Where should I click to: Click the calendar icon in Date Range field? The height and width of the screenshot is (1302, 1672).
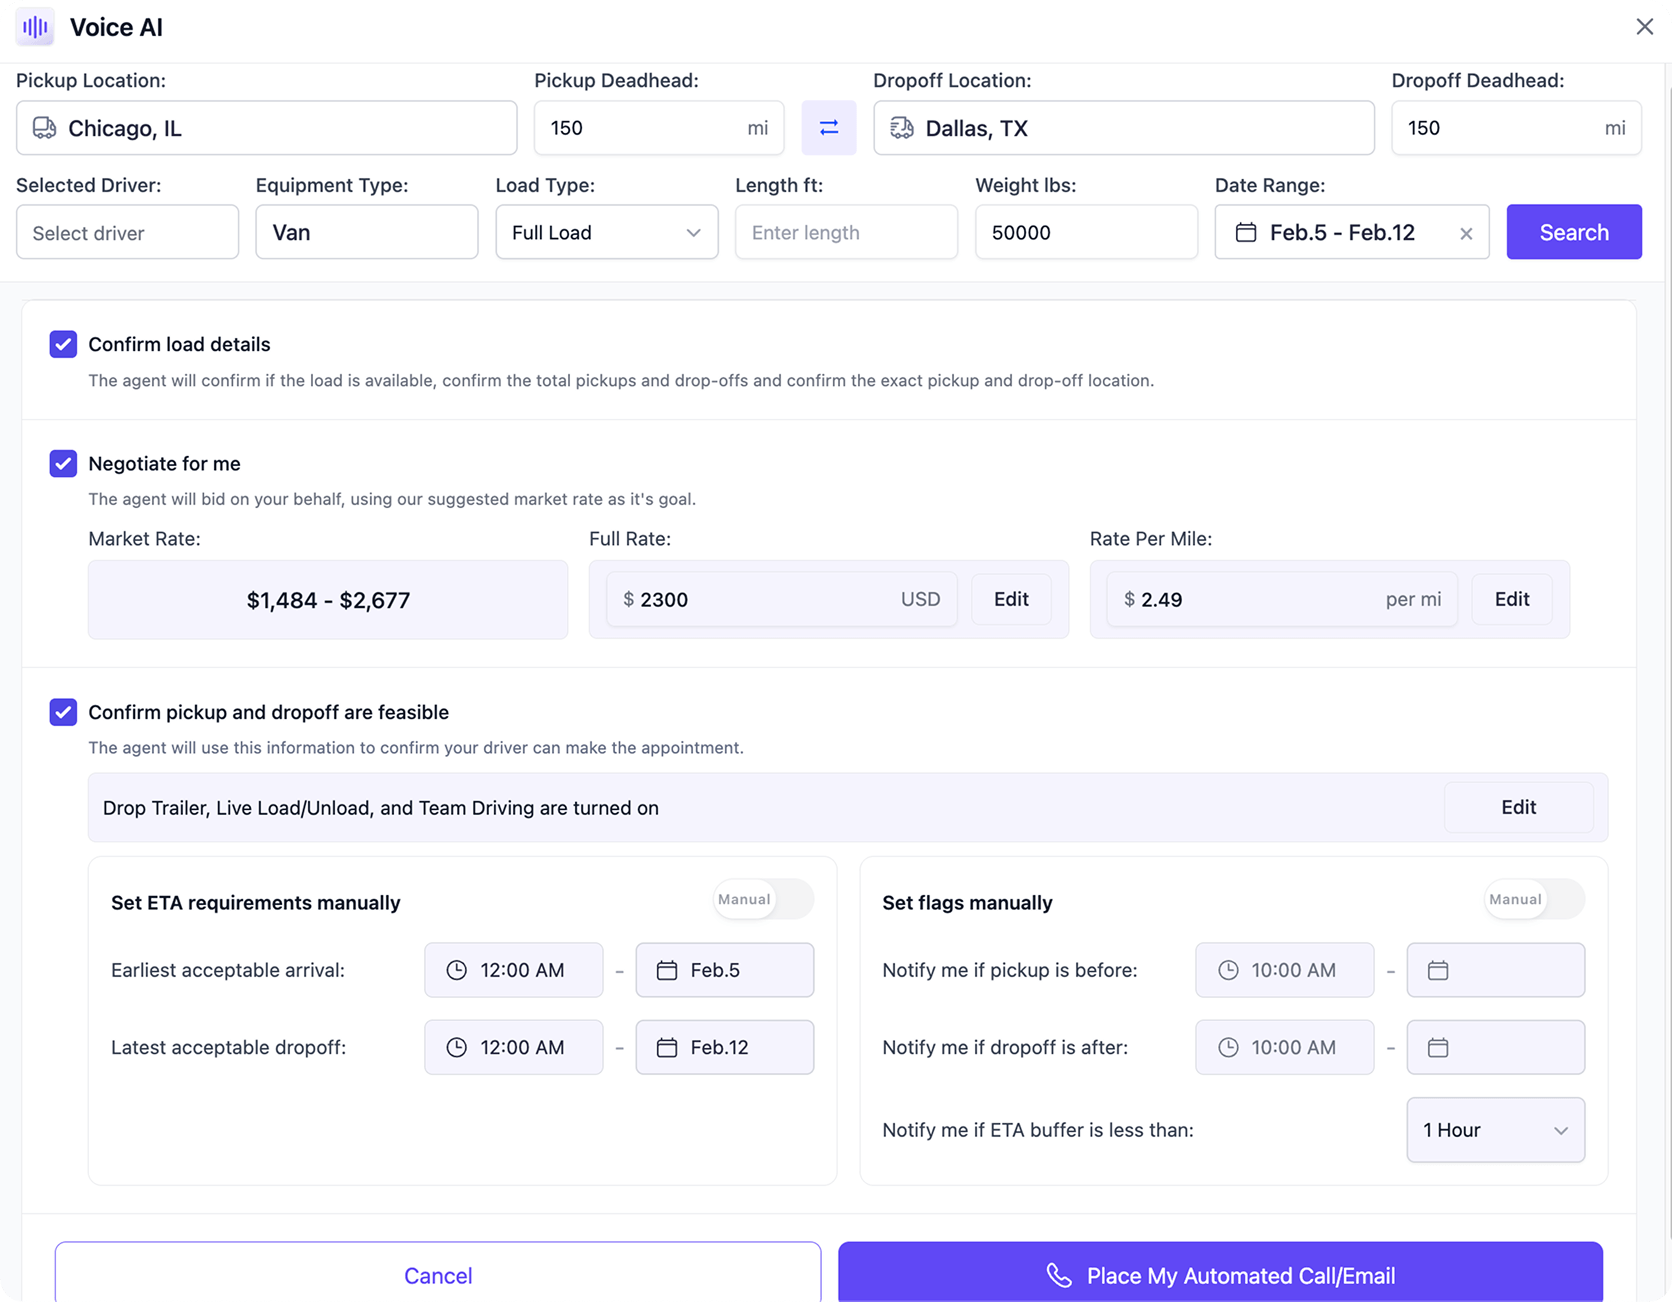coord(1245,233)
